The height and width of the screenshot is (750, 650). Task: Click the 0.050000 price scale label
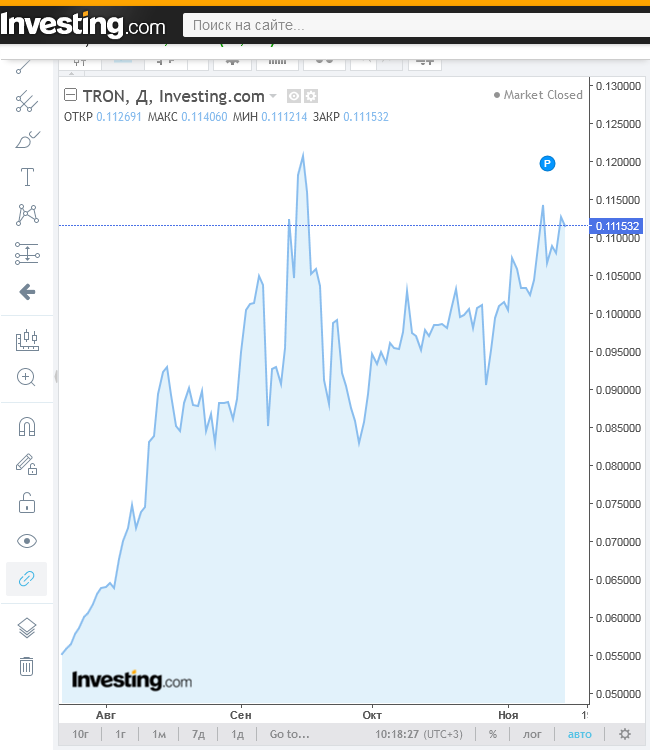click(618, 694)
